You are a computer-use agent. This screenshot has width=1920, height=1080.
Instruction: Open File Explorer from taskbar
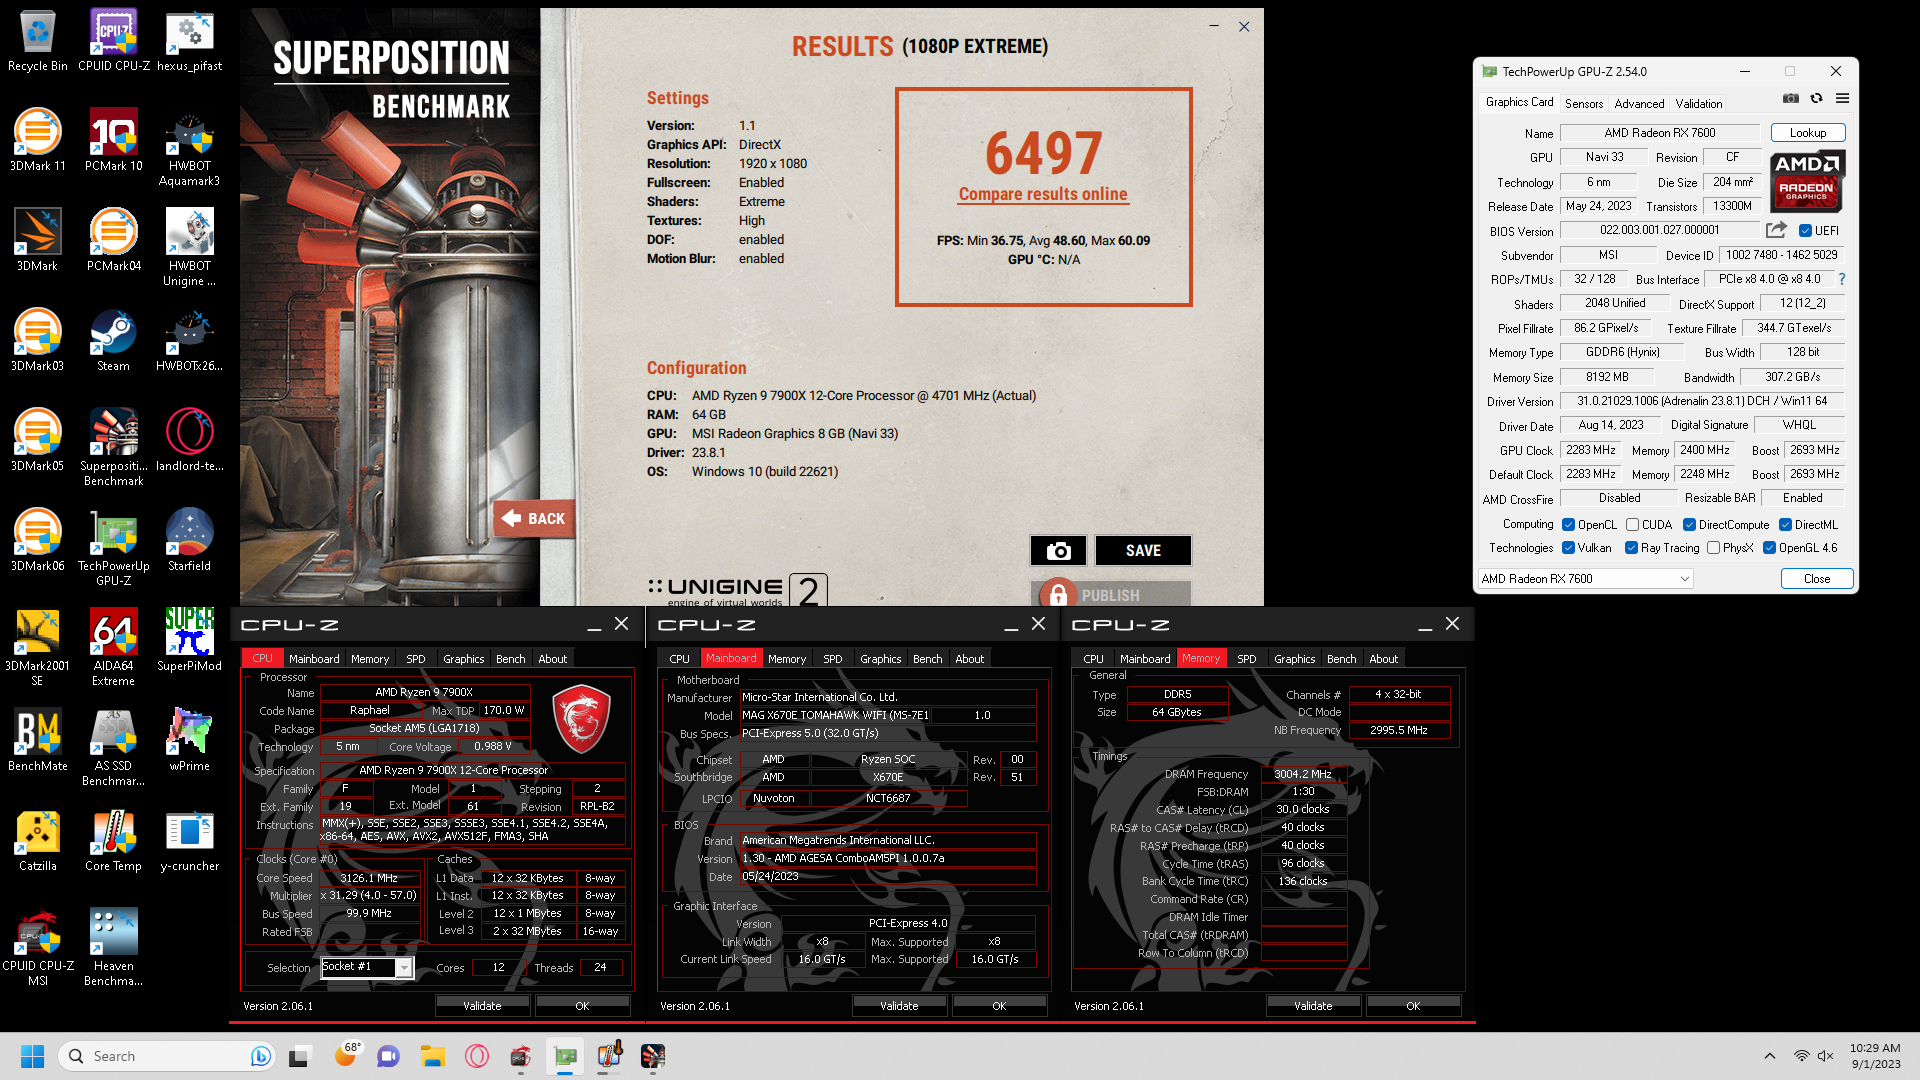click(432, 1056)
